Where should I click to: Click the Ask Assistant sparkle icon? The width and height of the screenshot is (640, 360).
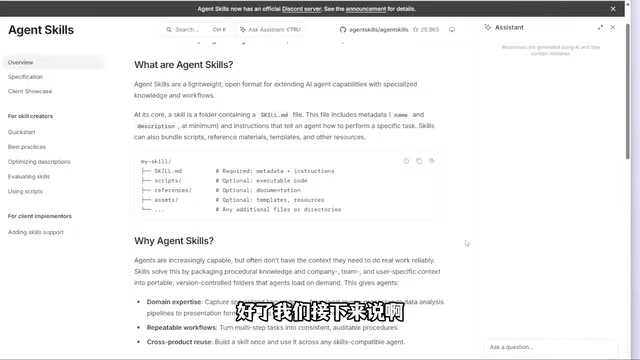[x=243, y=29]
